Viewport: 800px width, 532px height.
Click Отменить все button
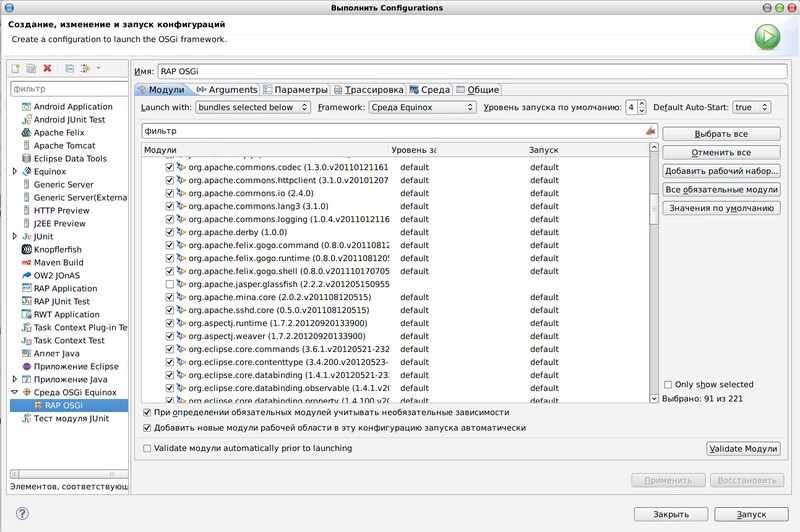tap(721, 153)
